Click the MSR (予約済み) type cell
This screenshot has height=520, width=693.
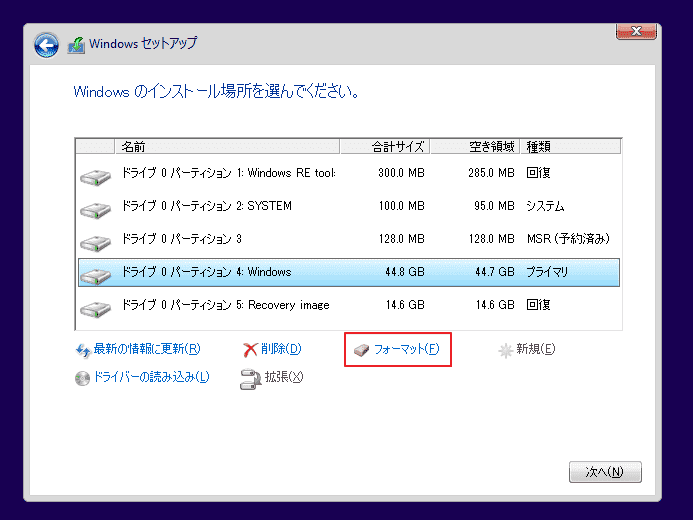568,239
